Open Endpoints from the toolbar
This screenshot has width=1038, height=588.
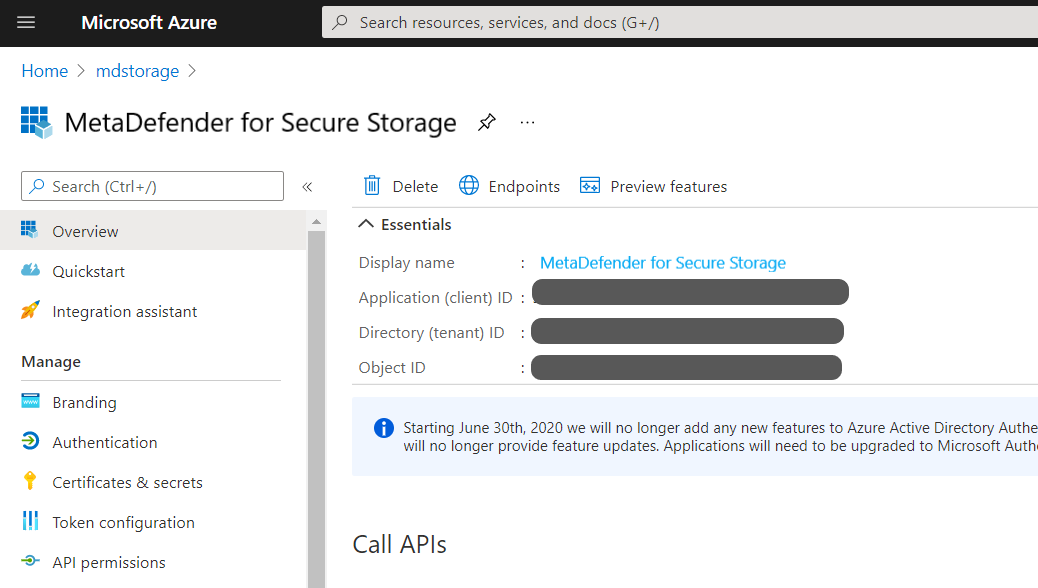[509, 186]
